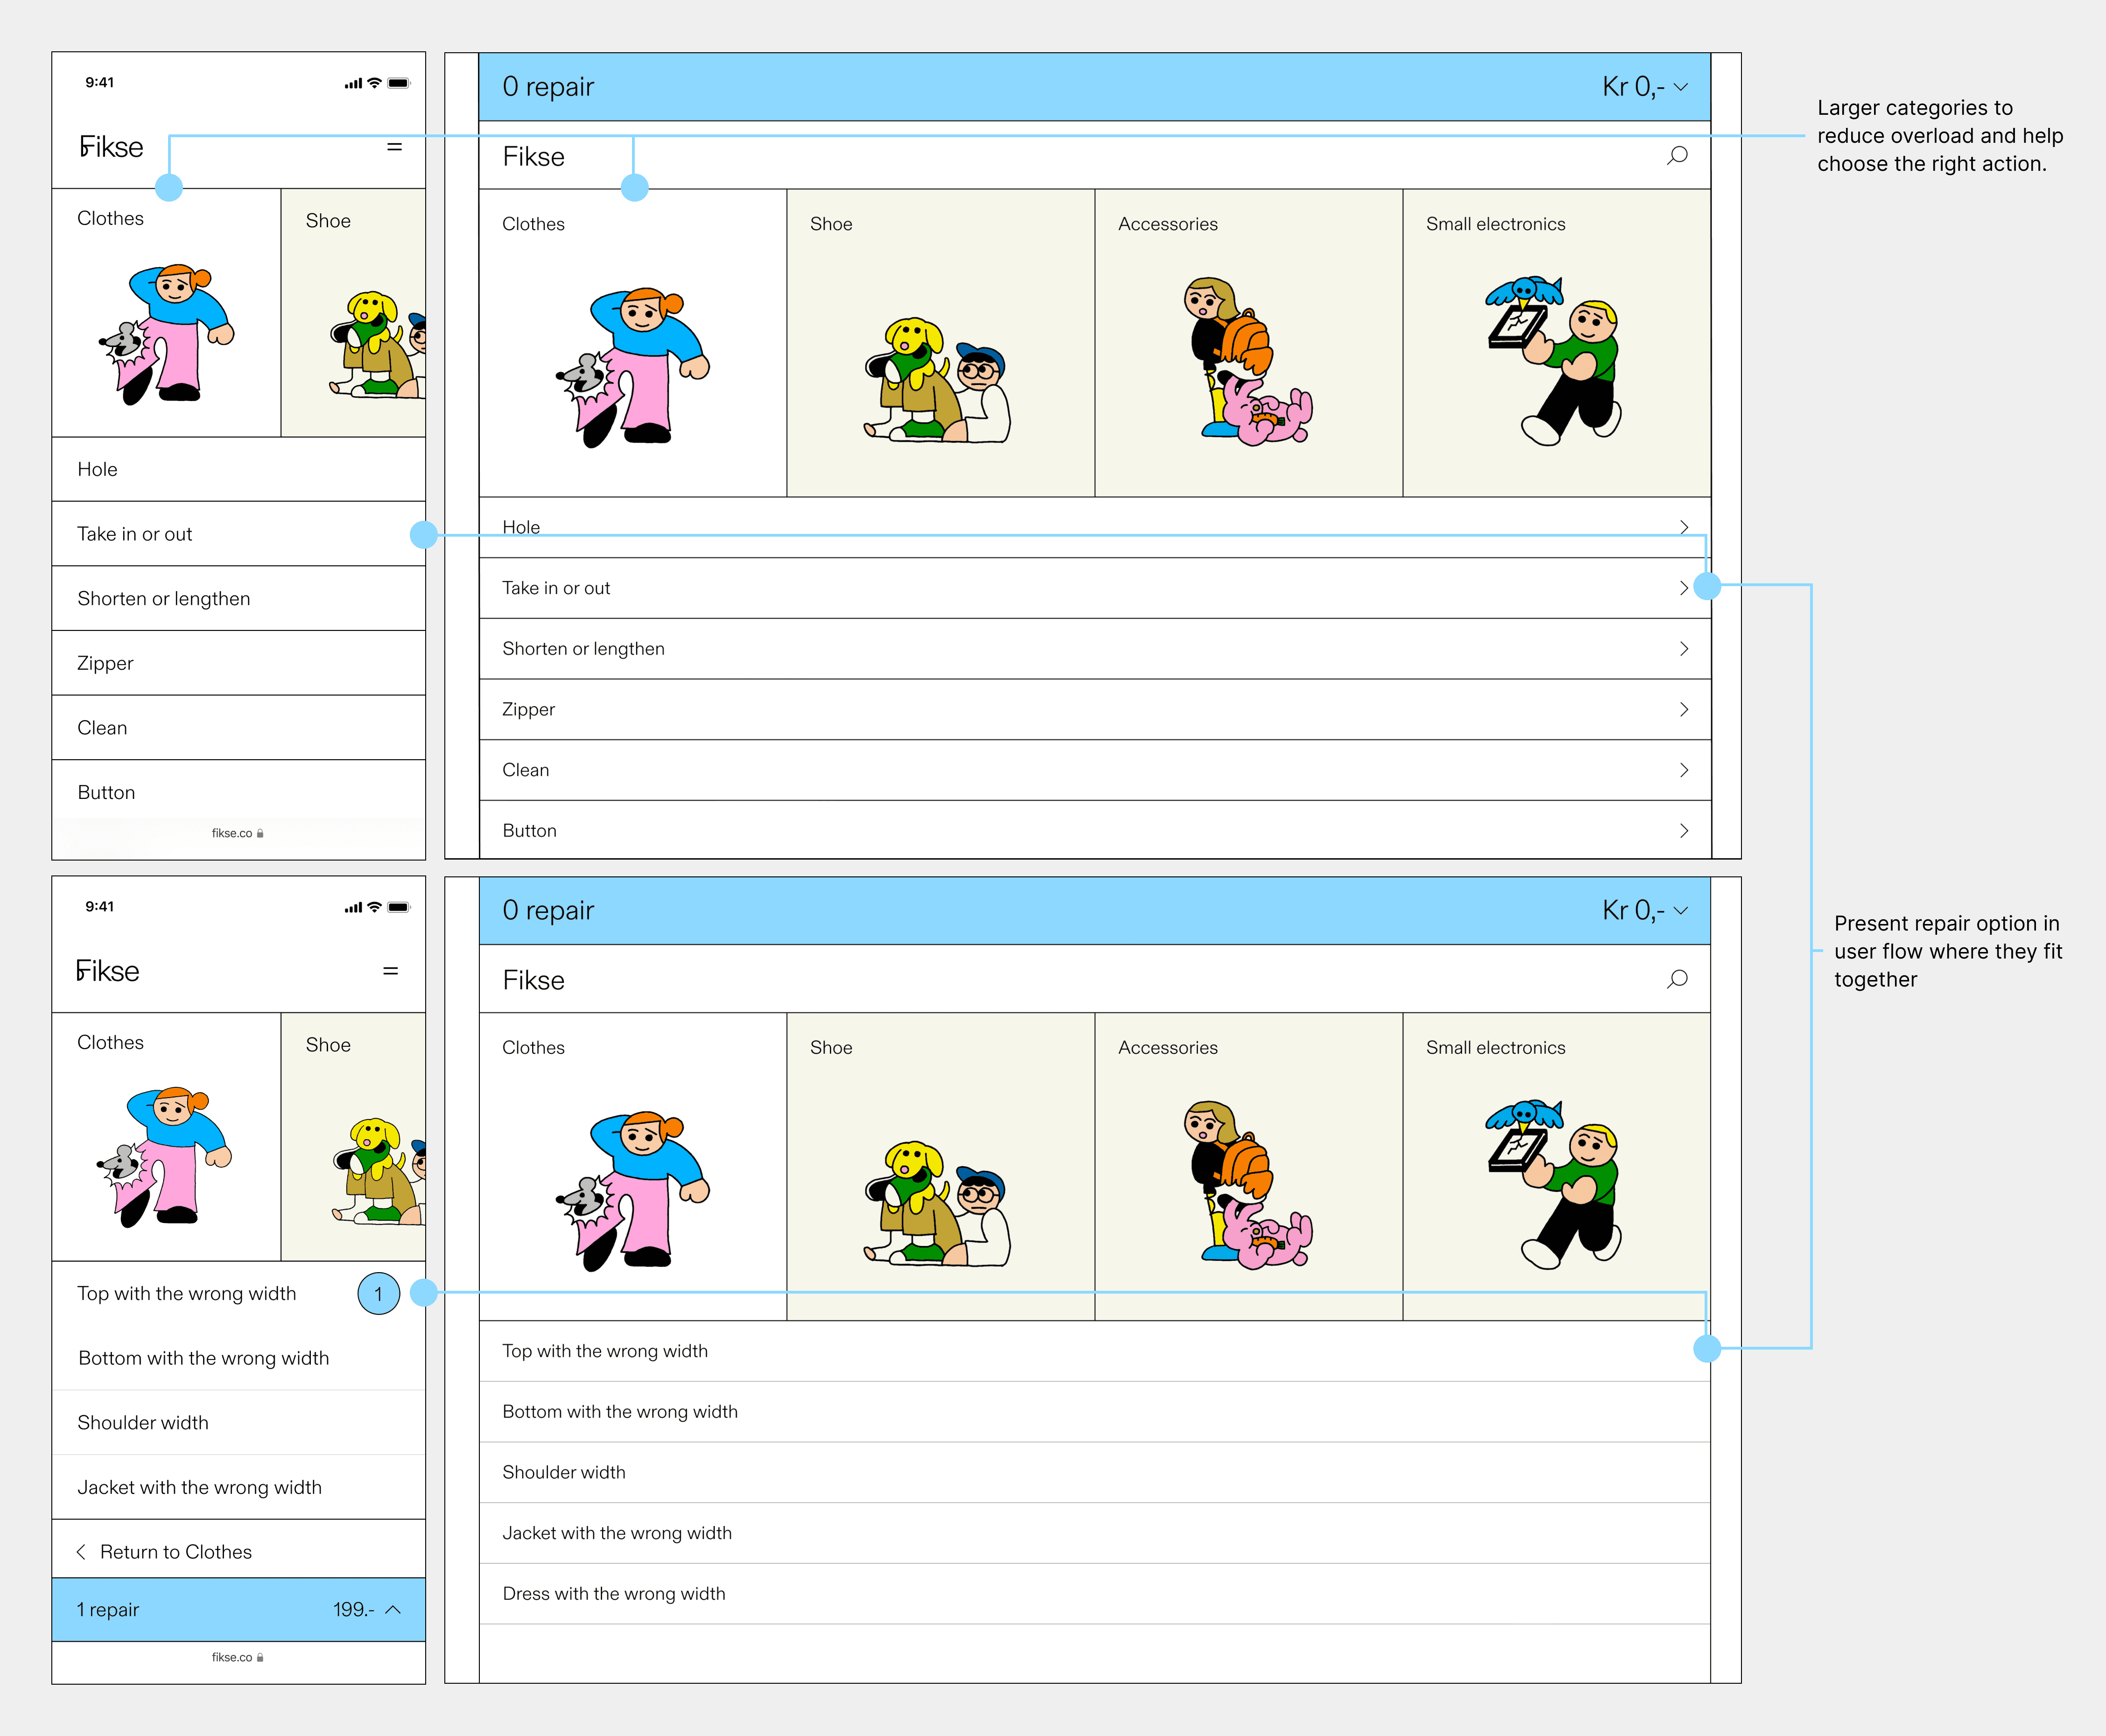The width and height of the screenshot is (2106, 1736).
Task: Open Clean row chevron in desktop list
Action: (1684, 770)
